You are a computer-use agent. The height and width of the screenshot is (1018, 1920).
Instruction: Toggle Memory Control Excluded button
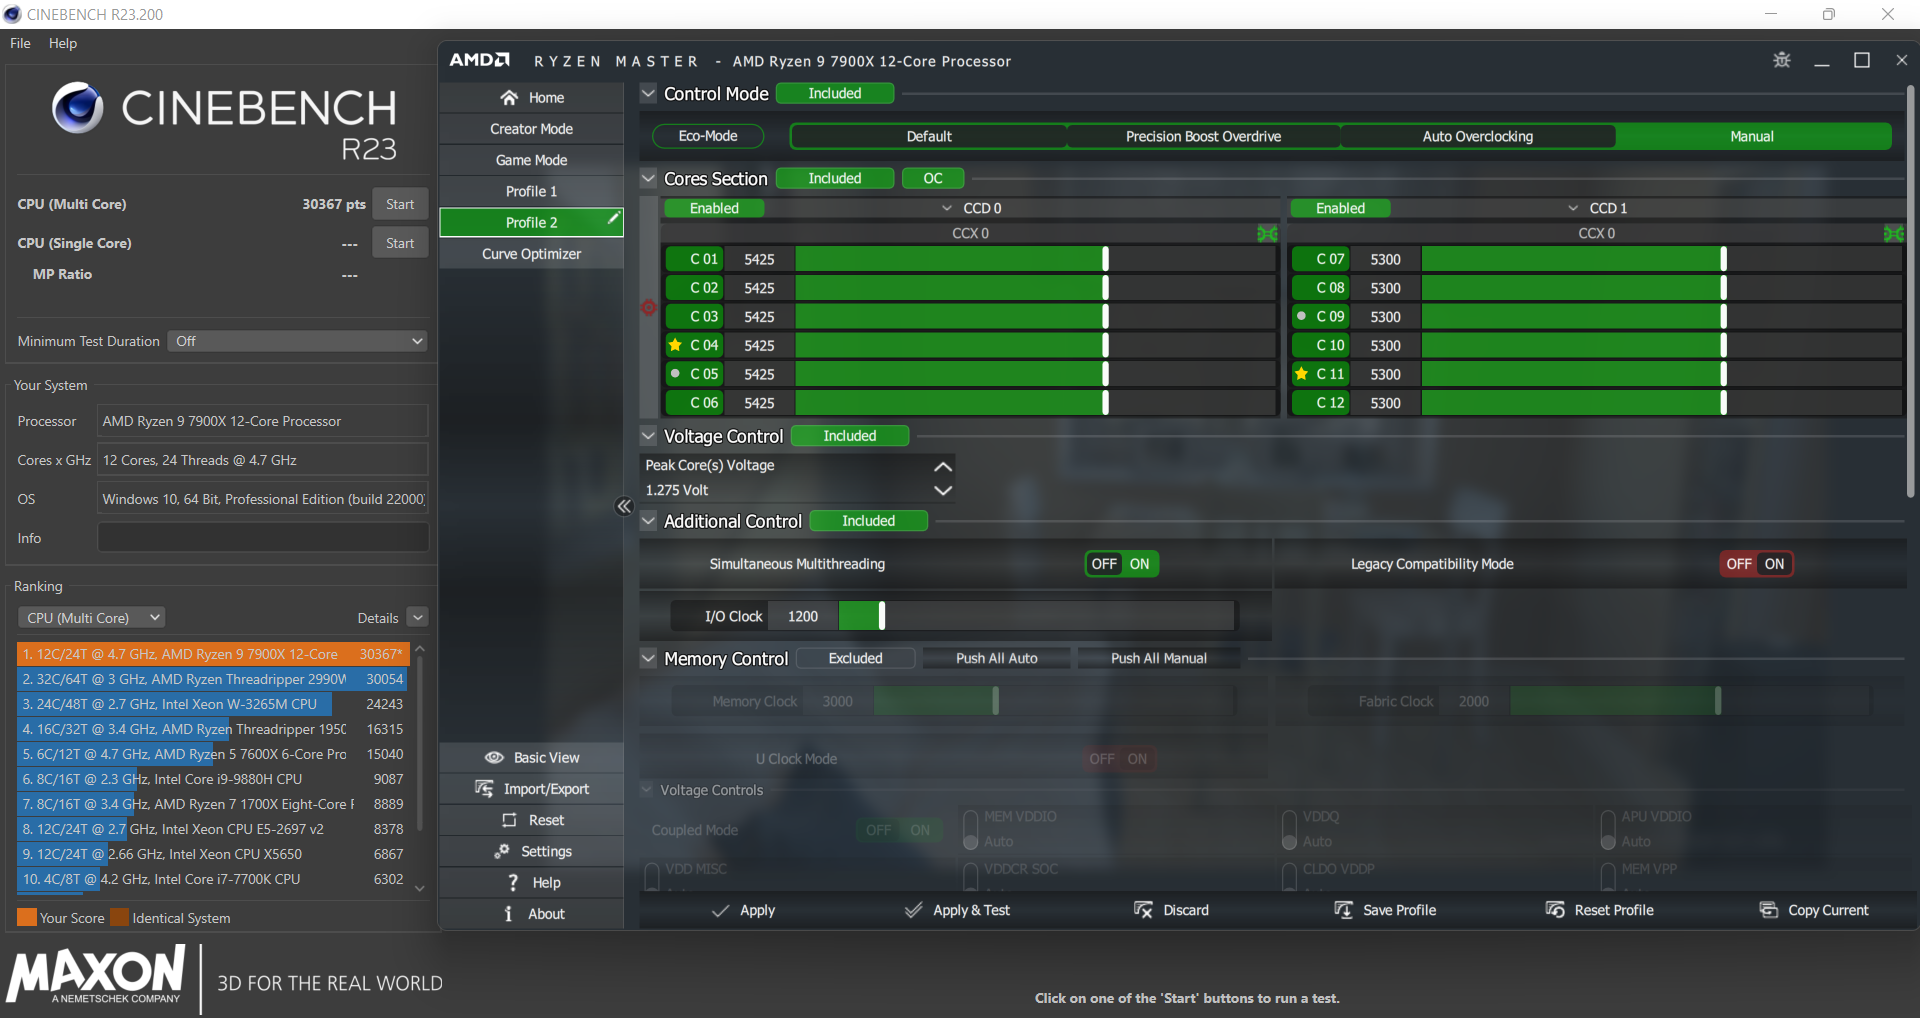coord(856,658)
